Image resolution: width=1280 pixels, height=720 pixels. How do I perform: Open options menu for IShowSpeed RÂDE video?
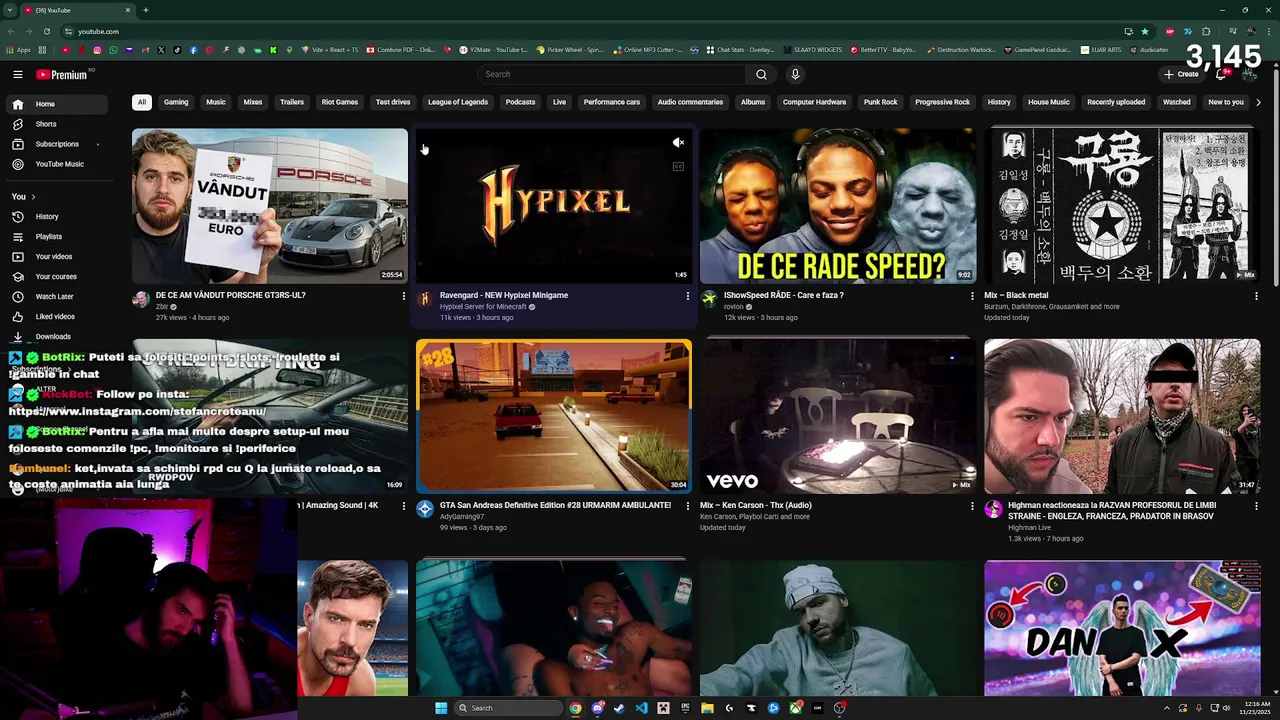pos(972,296)
